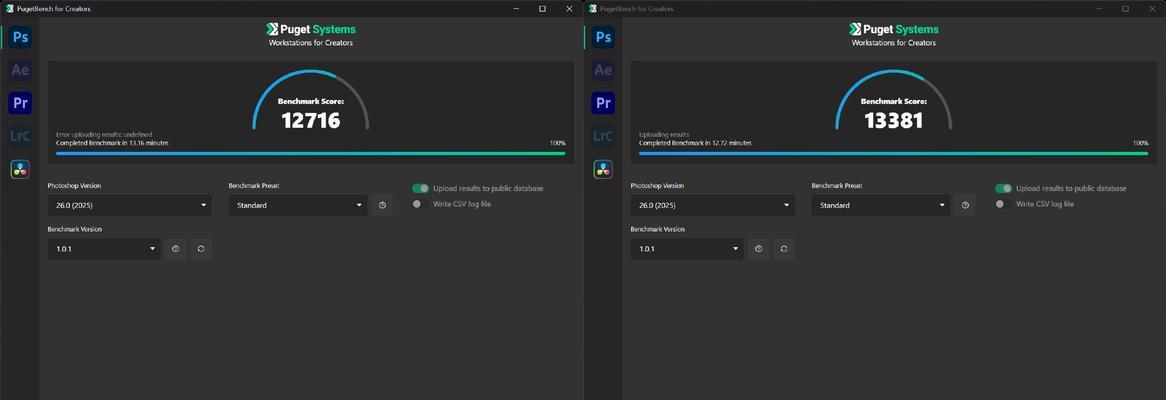This screenshot has width=1166, height=400.
Task: Refresh benchmark versions in left window
Action: [x=201, y=249]
